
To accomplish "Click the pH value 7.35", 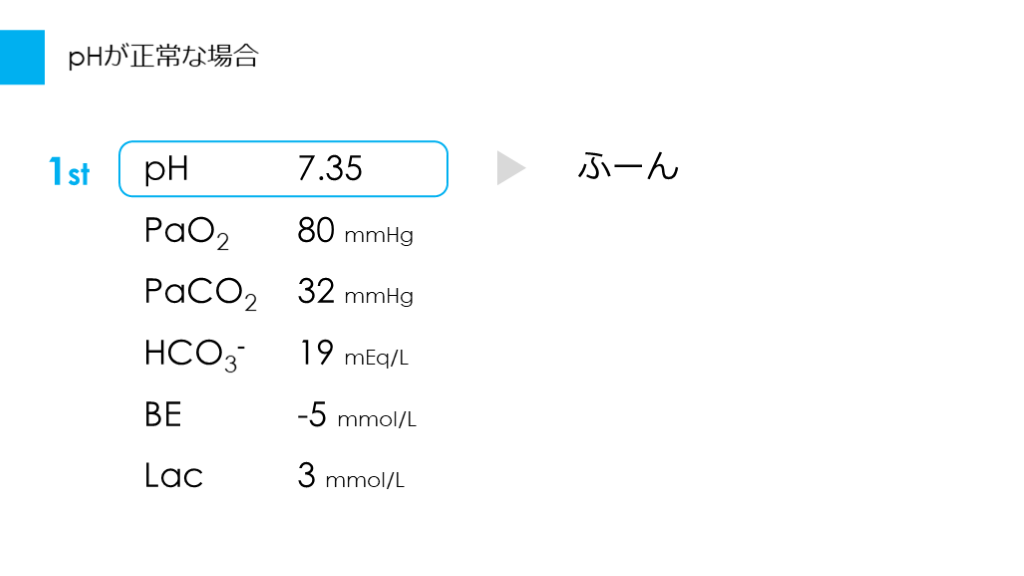I will click(329, 169).
